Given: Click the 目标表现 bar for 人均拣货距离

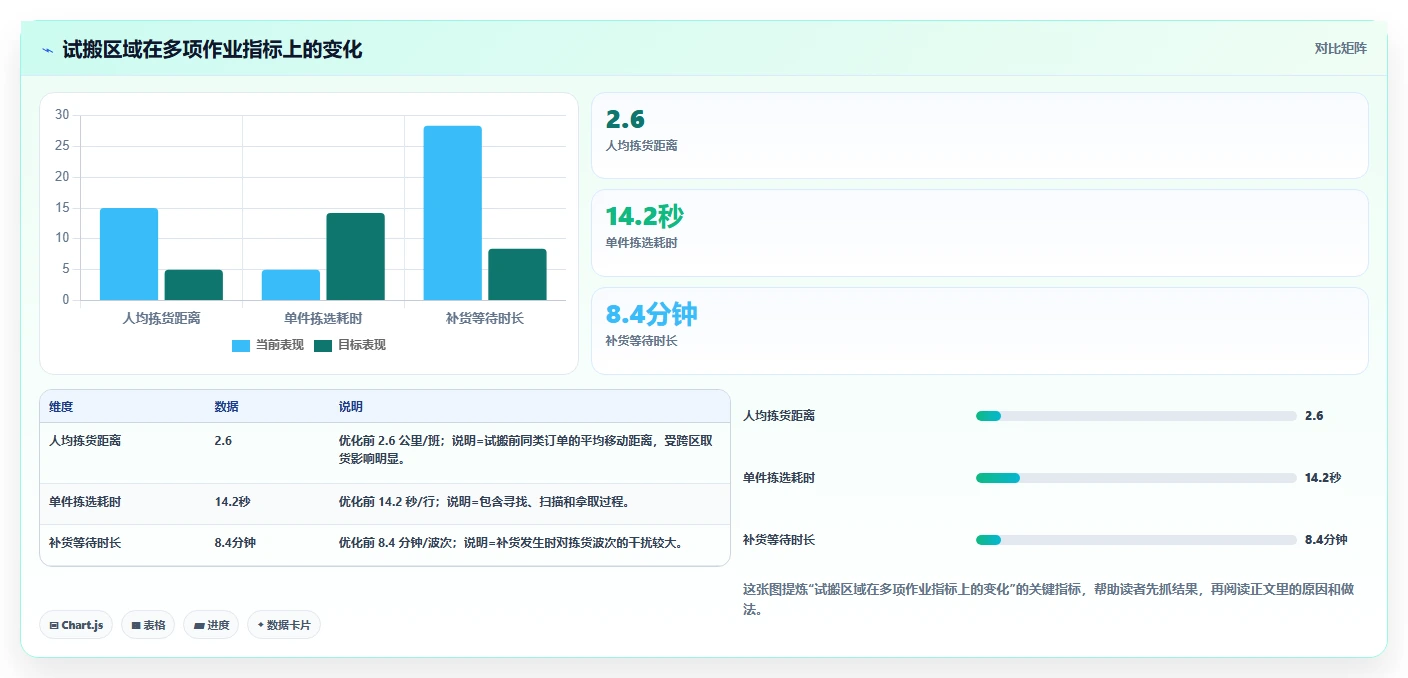Looking at the screenshot, I should coord(194,285).
